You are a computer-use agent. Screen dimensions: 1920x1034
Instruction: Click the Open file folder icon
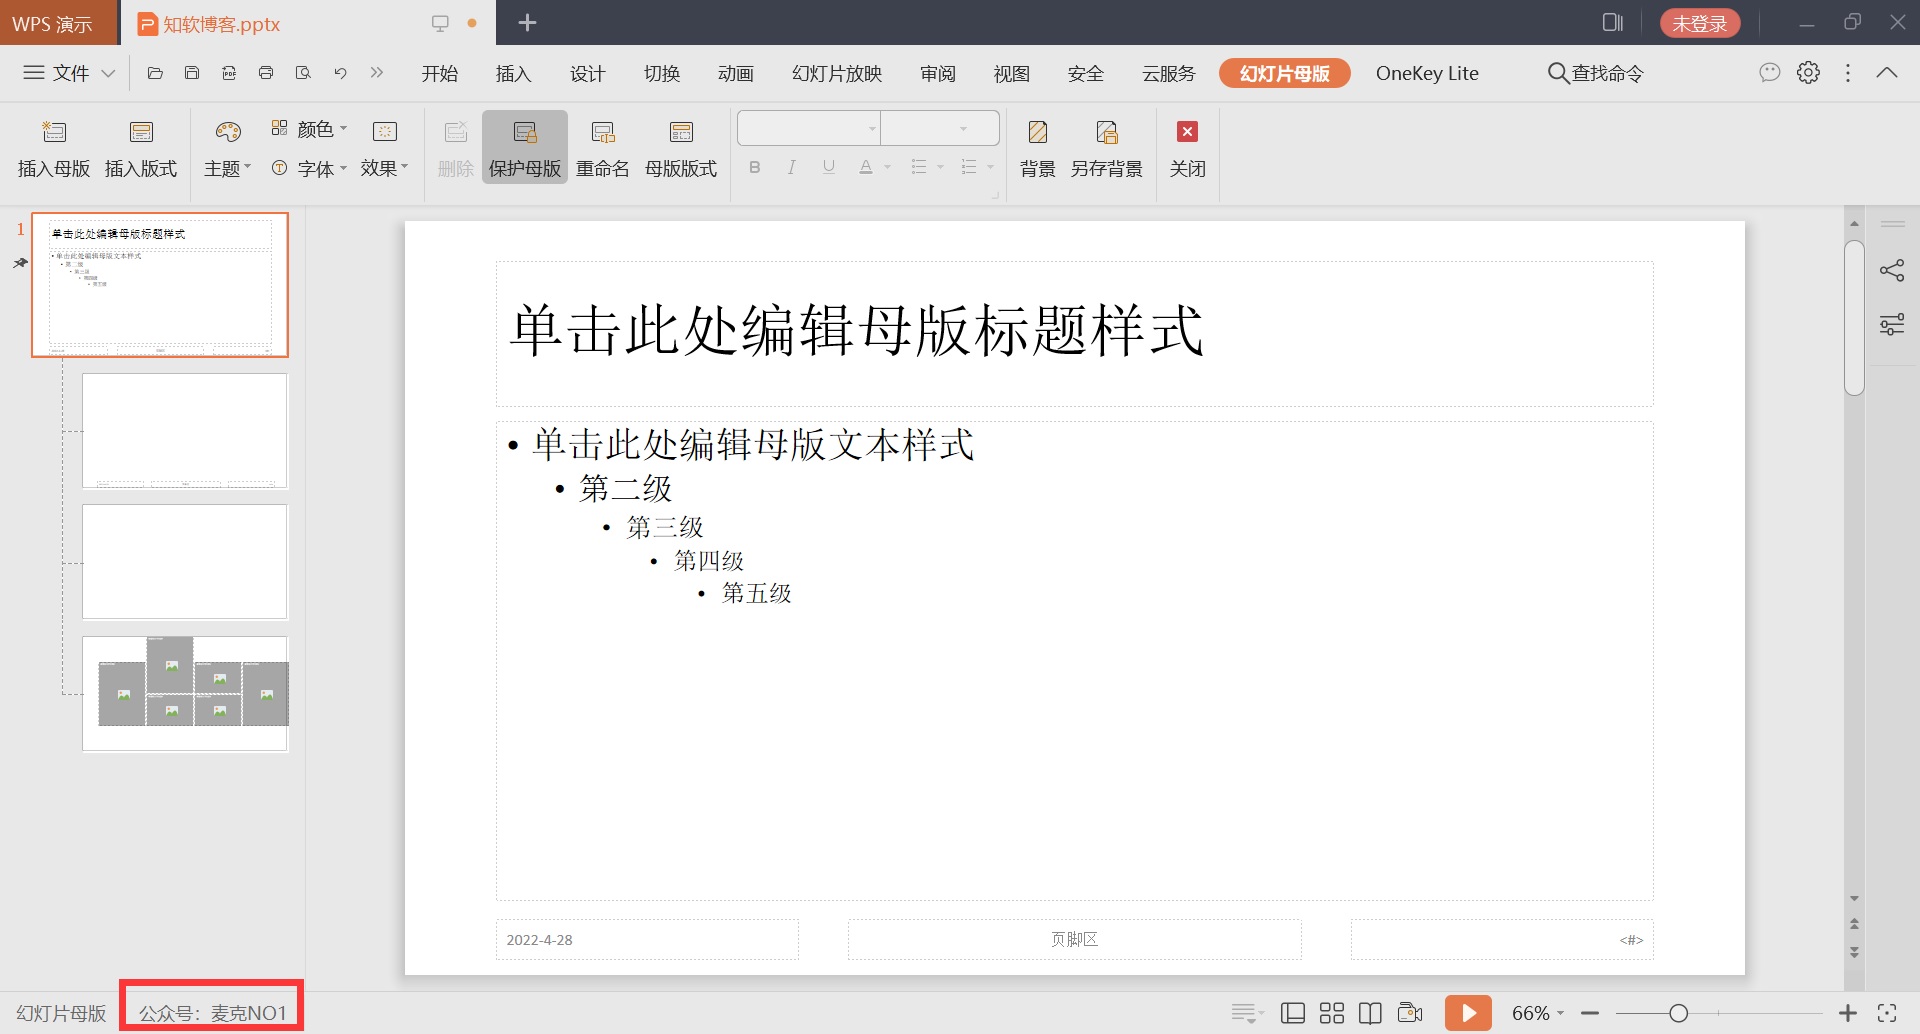(155, 73)
